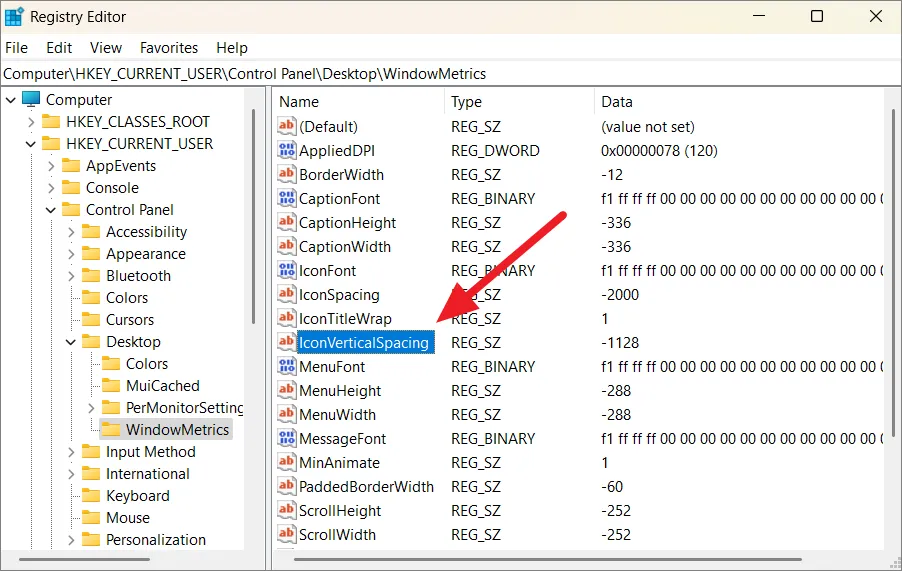The width and height of the screenshot is (902, 571).
Task: Open the Edit menu
Action: [59, 48]
